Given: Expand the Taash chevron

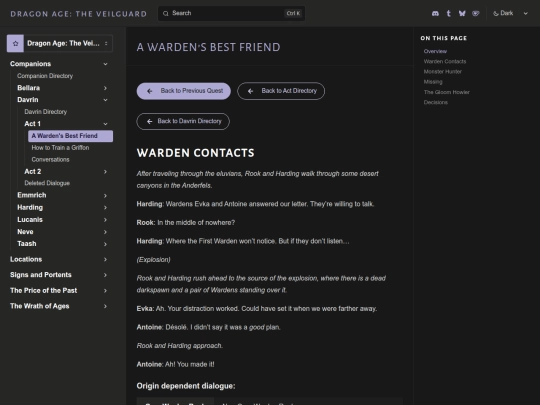Looking at the screenshot, I should [105, 244].
